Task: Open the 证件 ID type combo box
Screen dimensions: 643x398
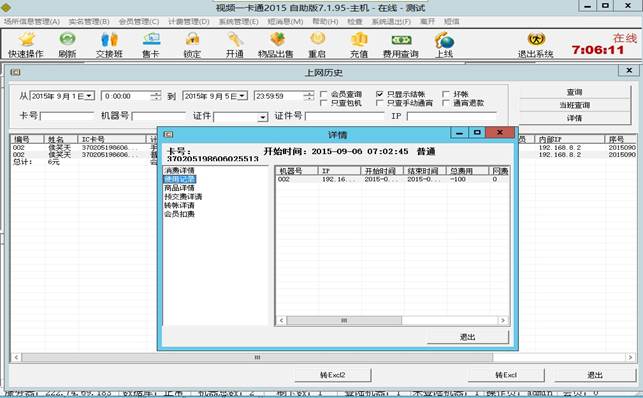Action: [x=262, y=117]
